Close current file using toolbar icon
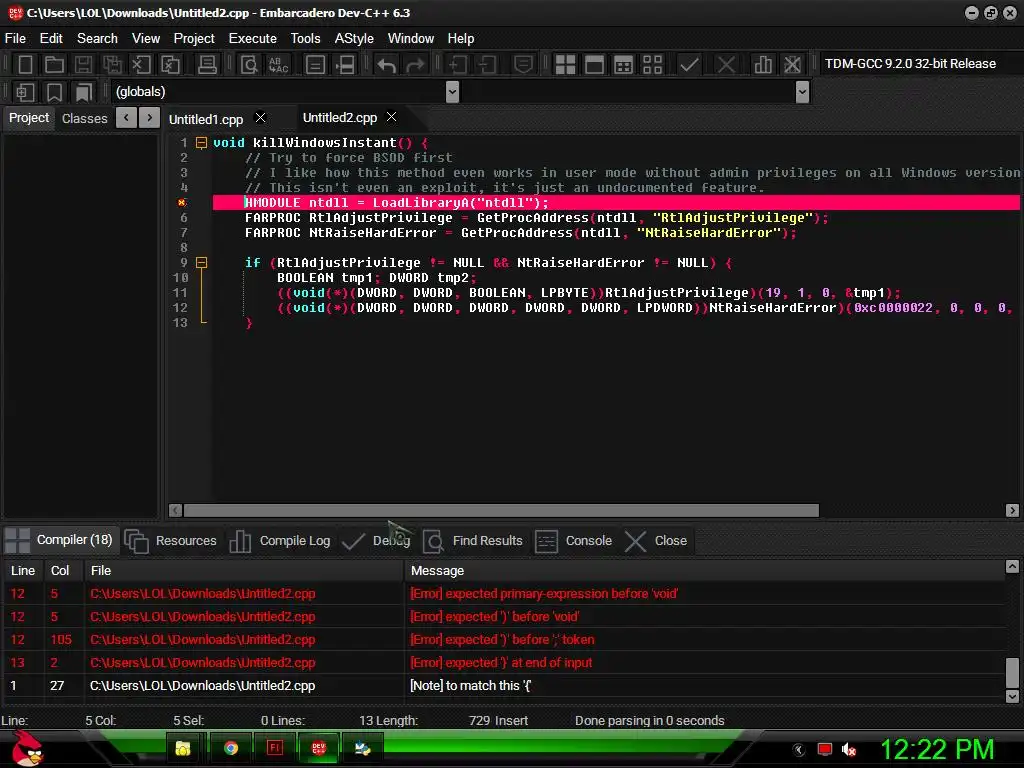 pos(141,64)
